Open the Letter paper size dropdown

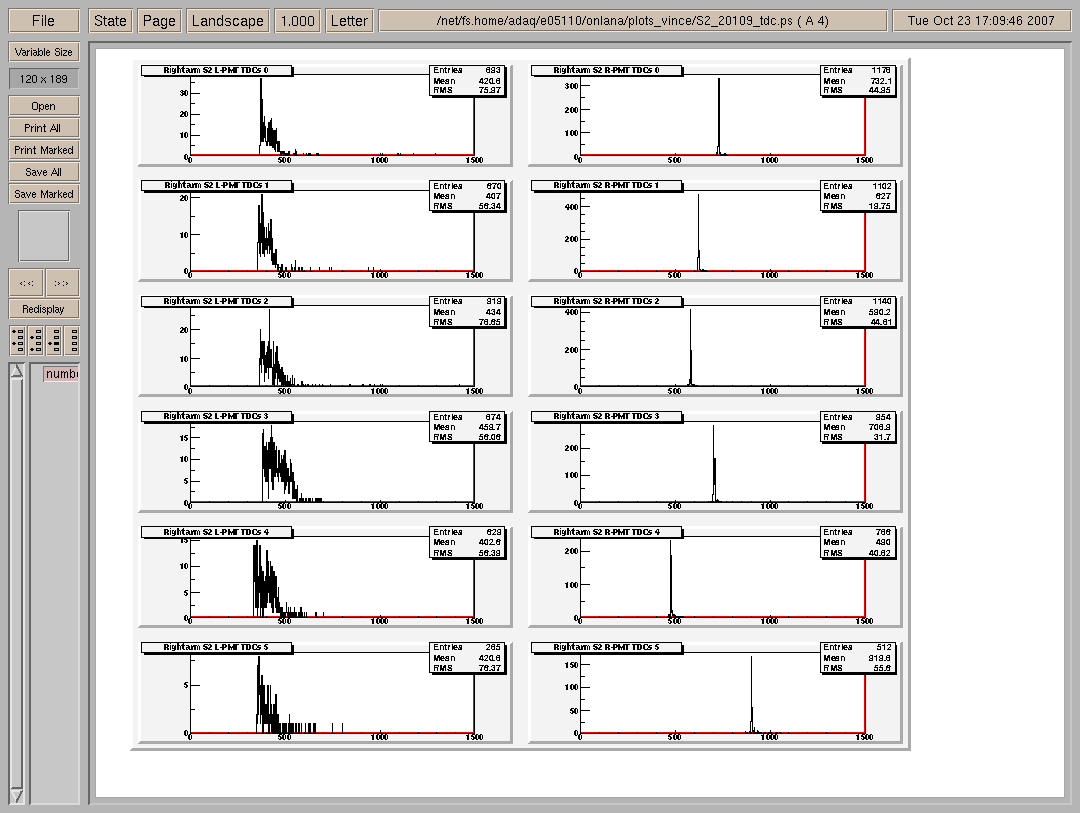point(349,21)
